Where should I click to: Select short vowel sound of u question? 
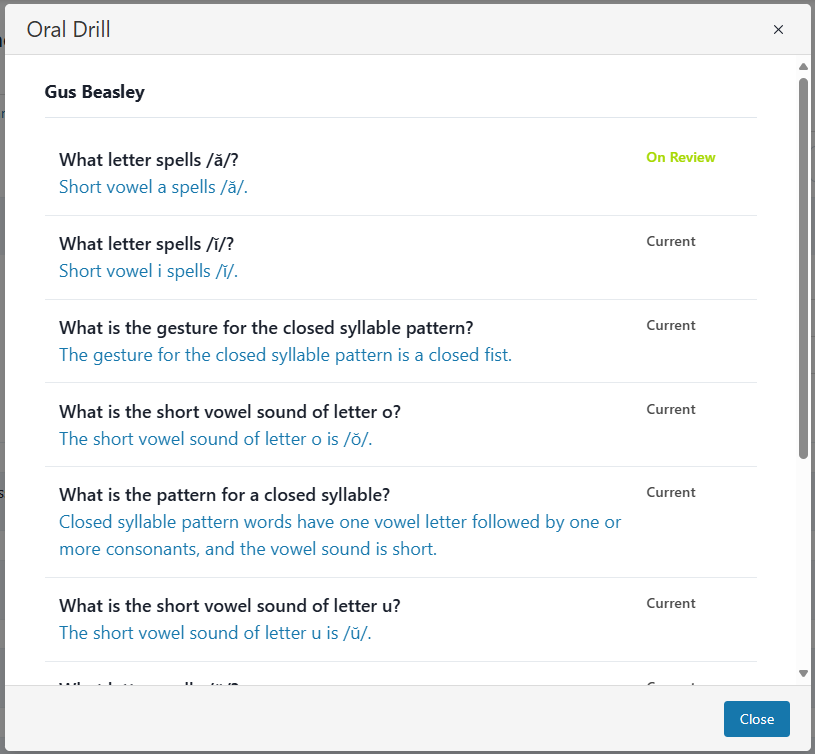(230, 606)
